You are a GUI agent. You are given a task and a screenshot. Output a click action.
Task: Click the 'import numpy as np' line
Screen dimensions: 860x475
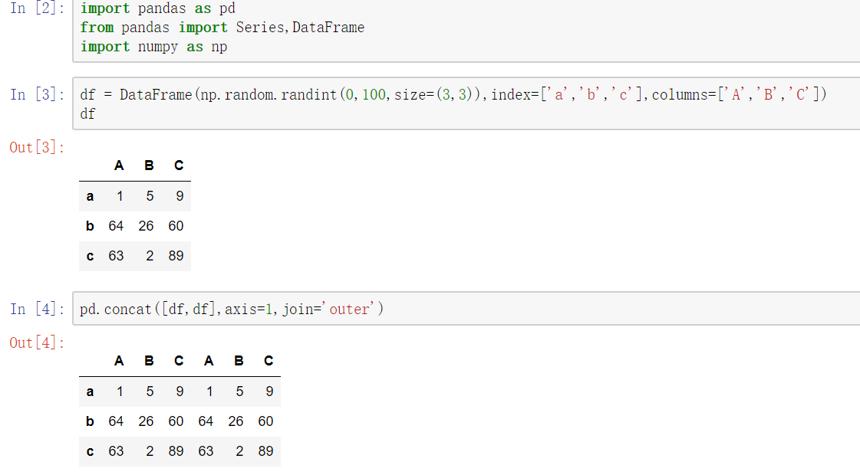(x=154, y=47)
